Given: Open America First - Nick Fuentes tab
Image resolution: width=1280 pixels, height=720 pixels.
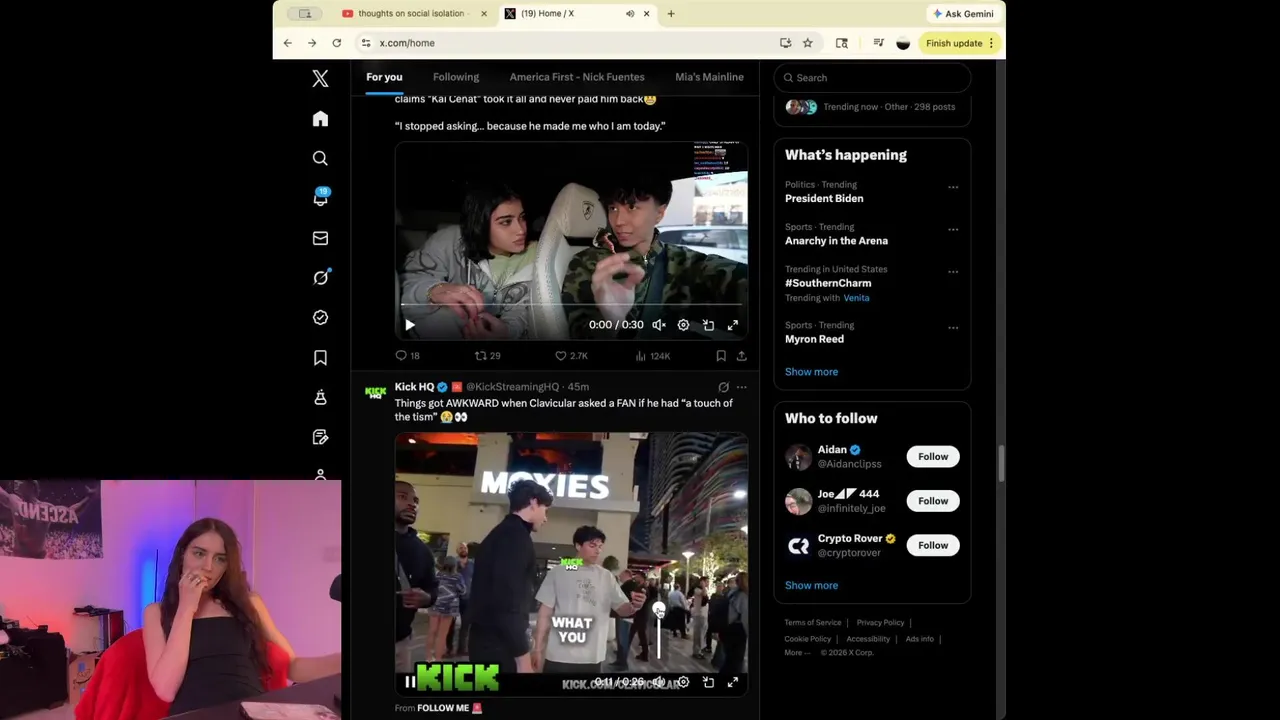Looking at the screenshot, I should (x=577, y=77).
